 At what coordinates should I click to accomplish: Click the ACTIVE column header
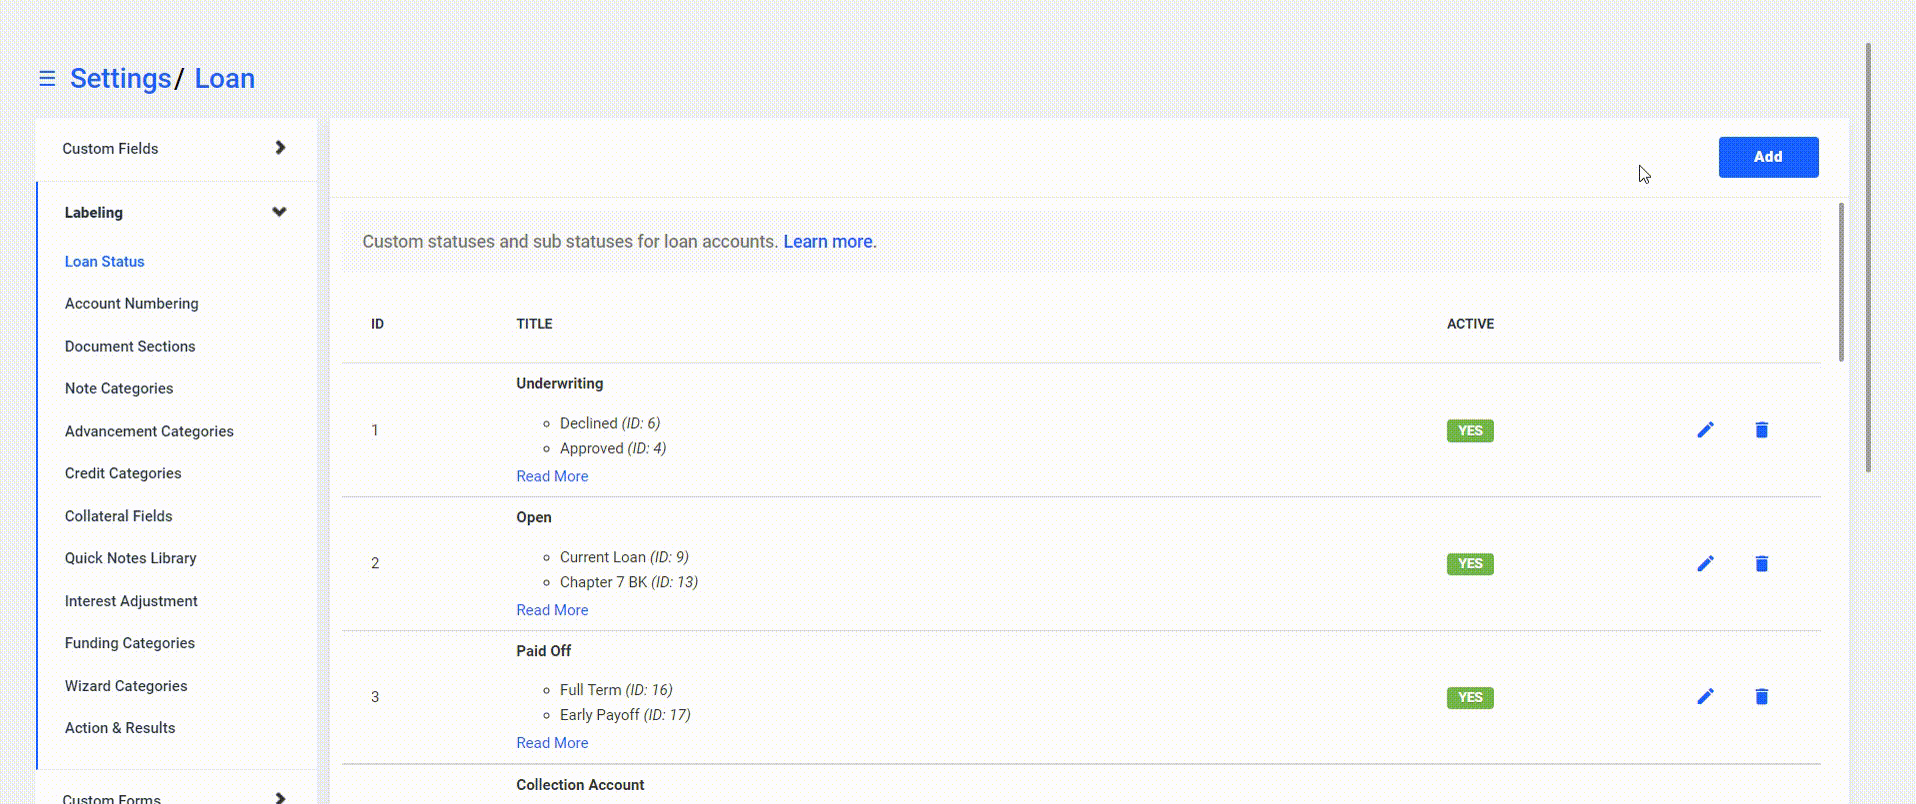[1470, 324]
